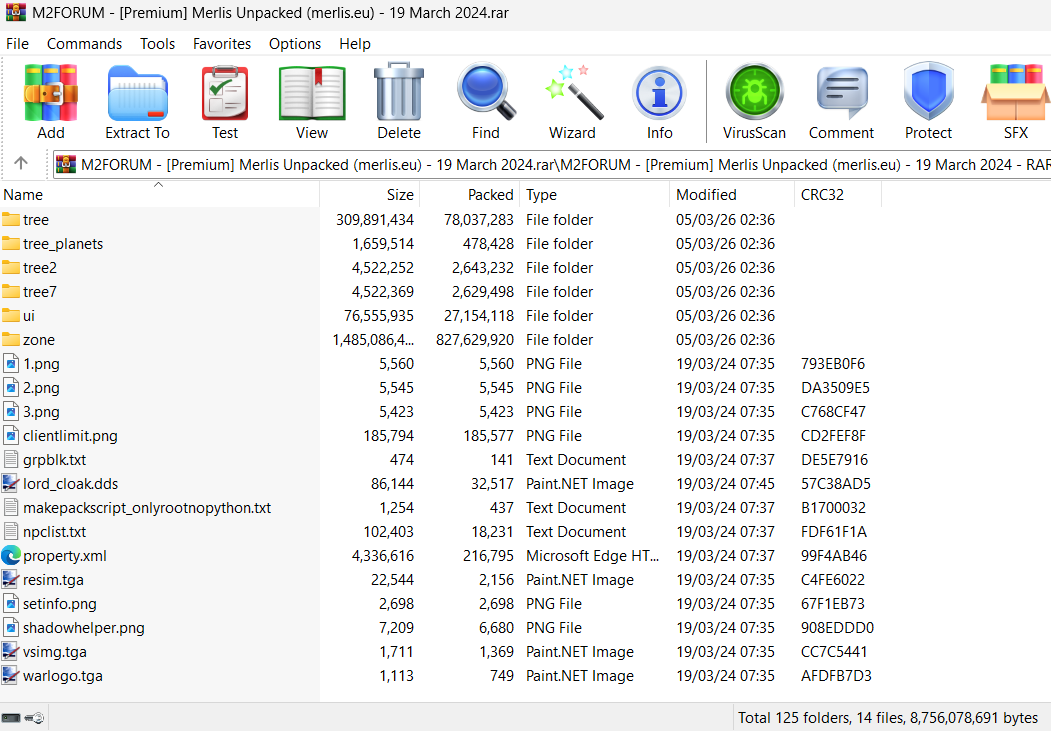Open the Favorites menu
Viewport: 1051px width, 731px height.
pyautogui.click(x=221, y=44)
